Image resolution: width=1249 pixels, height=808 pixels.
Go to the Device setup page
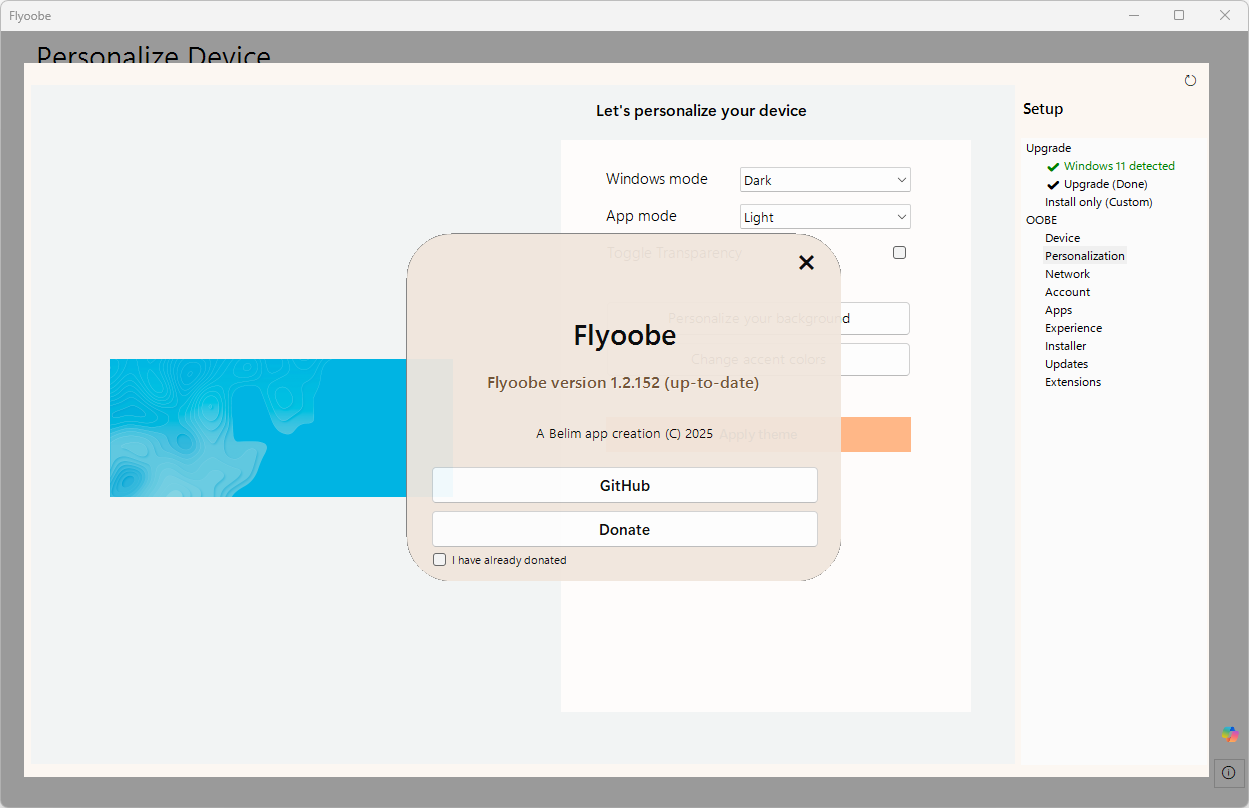[1062, 238]
